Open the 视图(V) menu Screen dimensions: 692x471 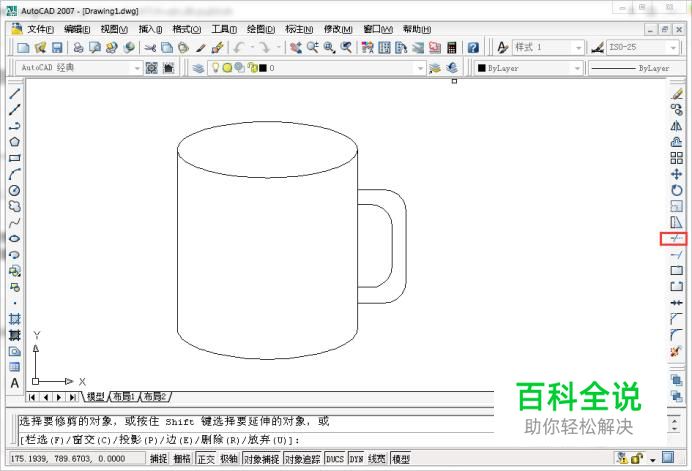coord(114,29)
